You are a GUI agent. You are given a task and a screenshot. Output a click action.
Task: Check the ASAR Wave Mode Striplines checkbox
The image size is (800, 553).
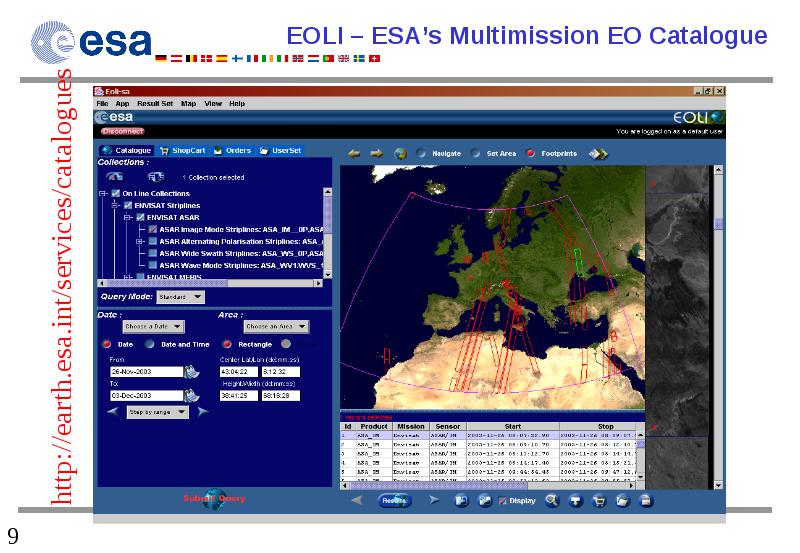(x=153, y=265)
